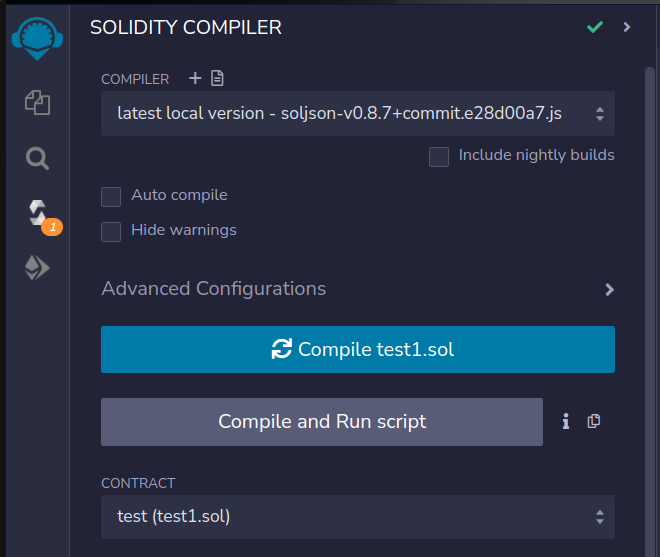Open the compiler version dropdown

coord(358,113)
